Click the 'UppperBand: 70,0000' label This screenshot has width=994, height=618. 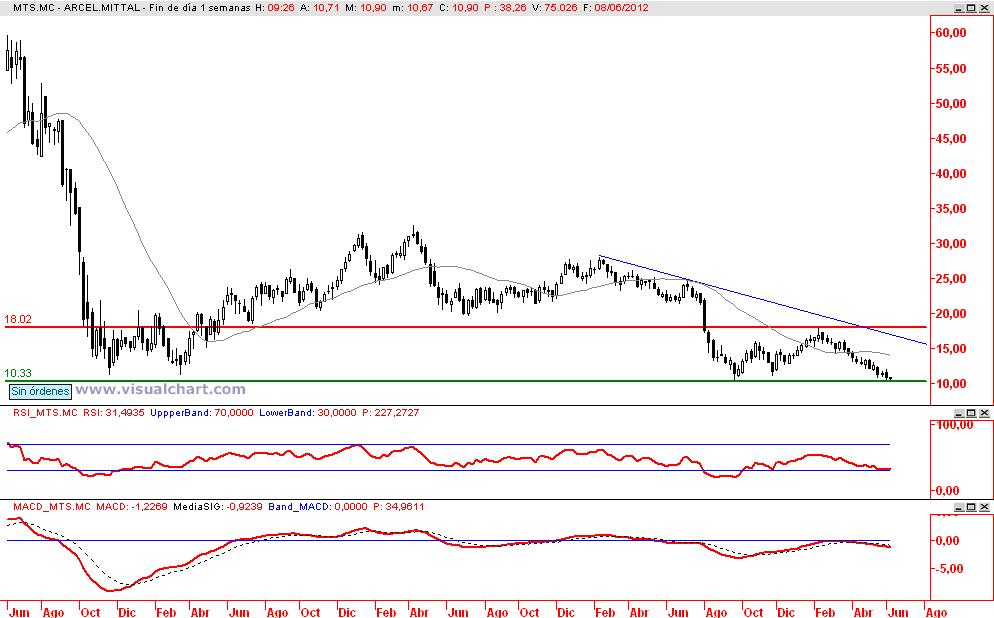(x=202, y=413)
